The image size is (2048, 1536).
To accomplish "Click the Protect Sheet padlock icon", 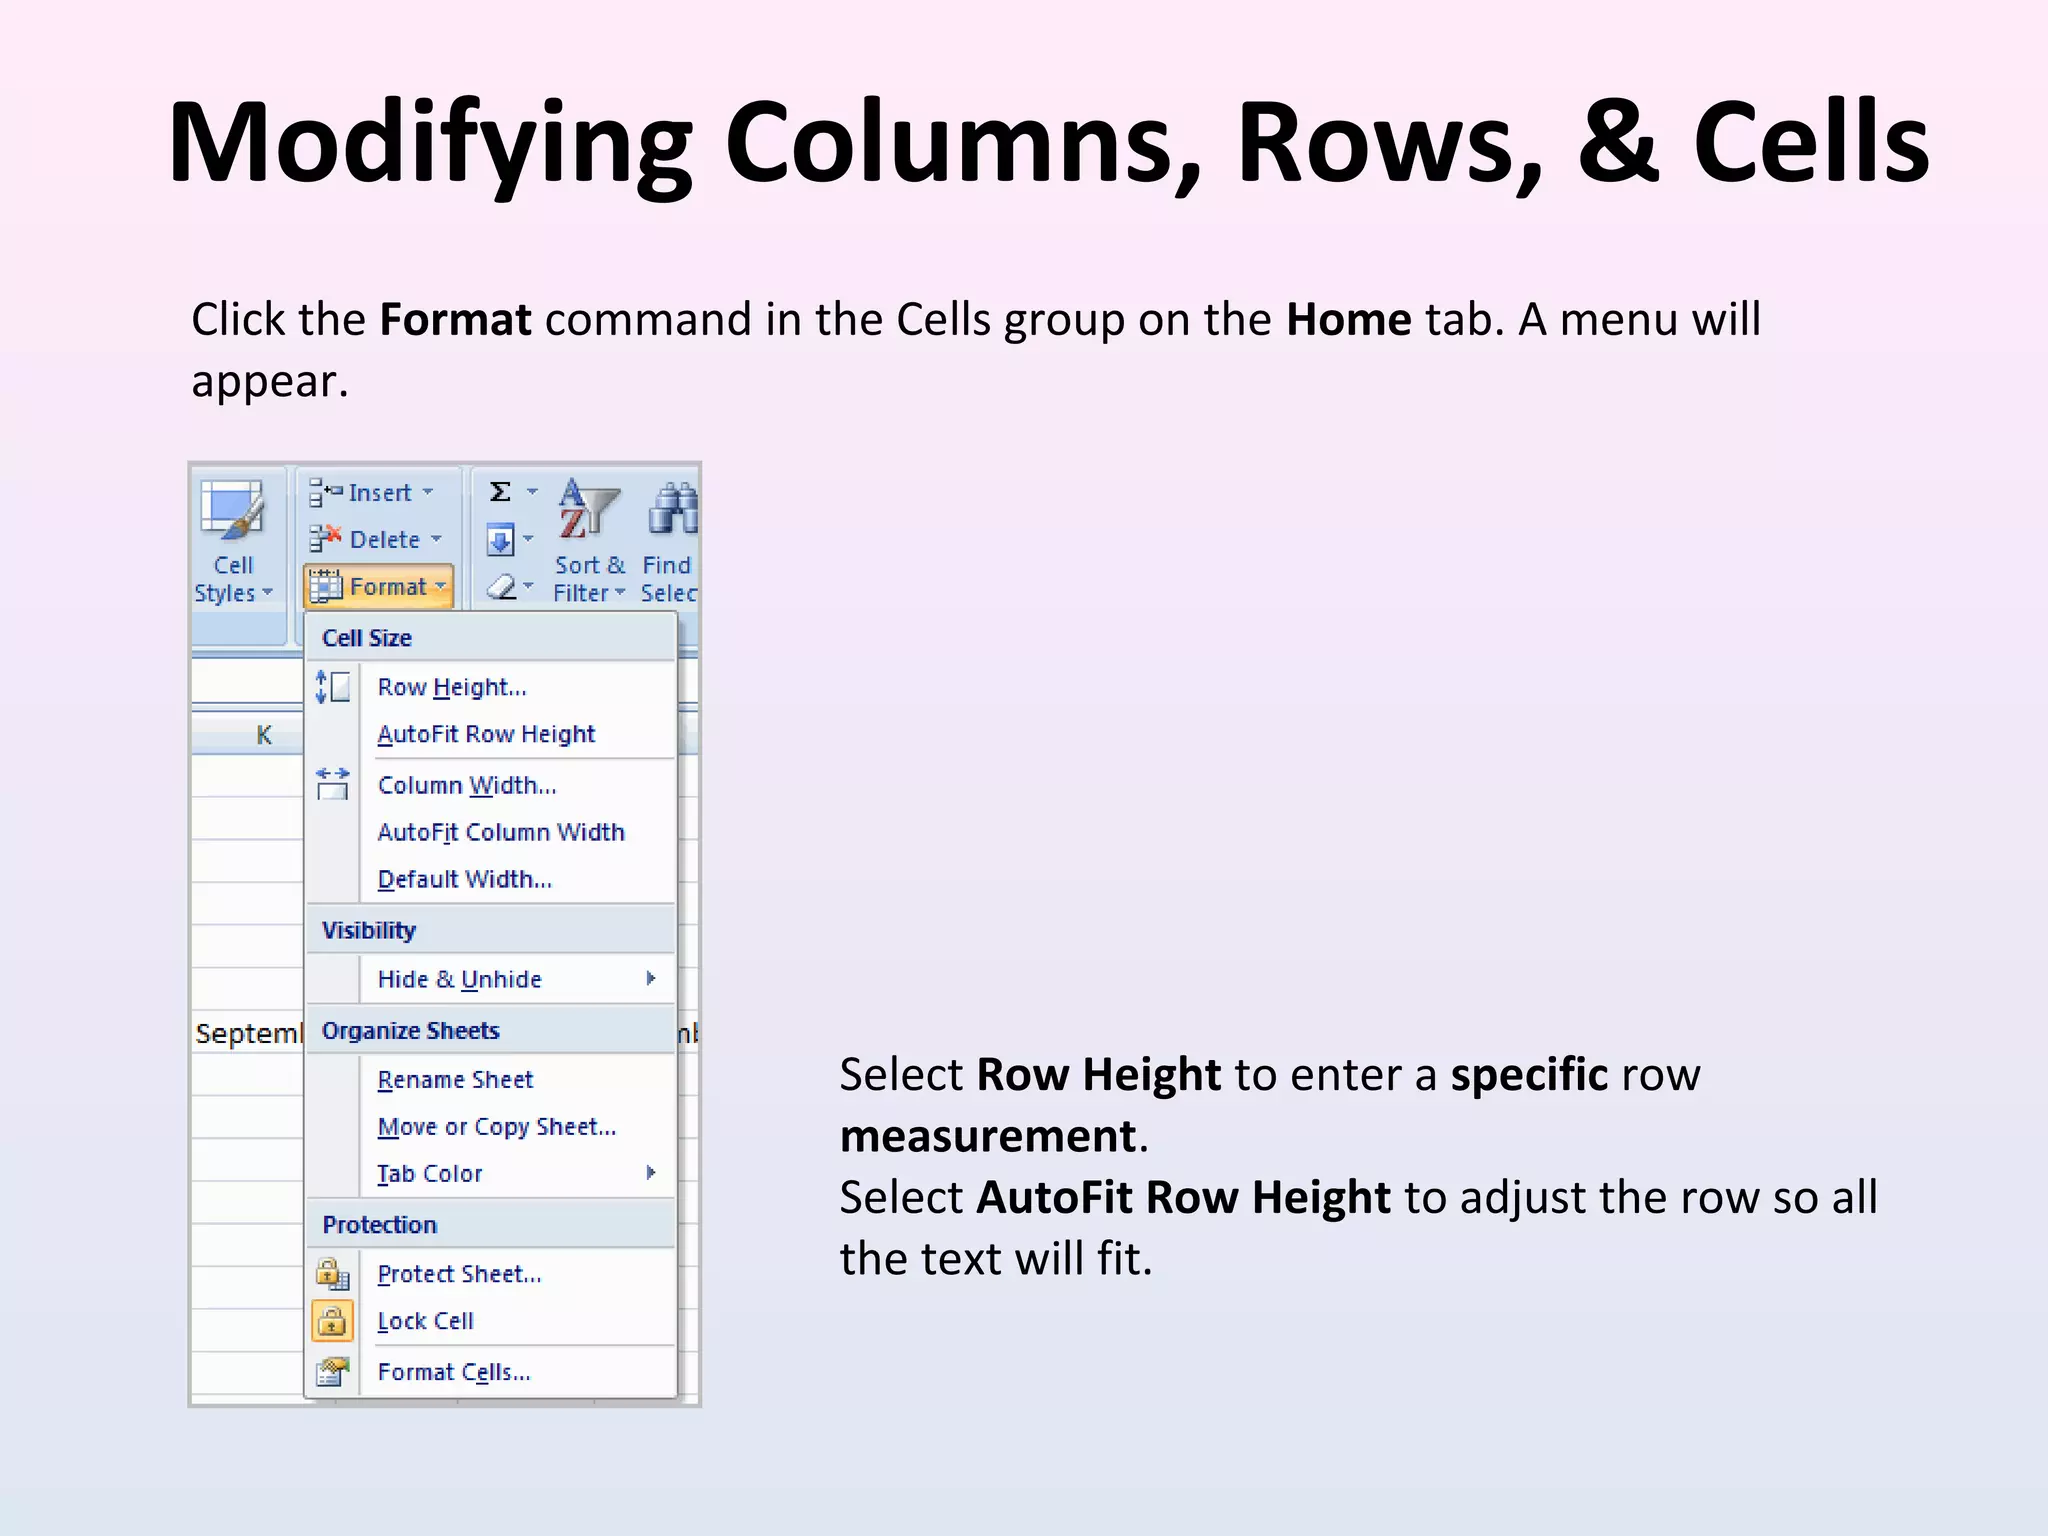I will [x=332, y=1274].
